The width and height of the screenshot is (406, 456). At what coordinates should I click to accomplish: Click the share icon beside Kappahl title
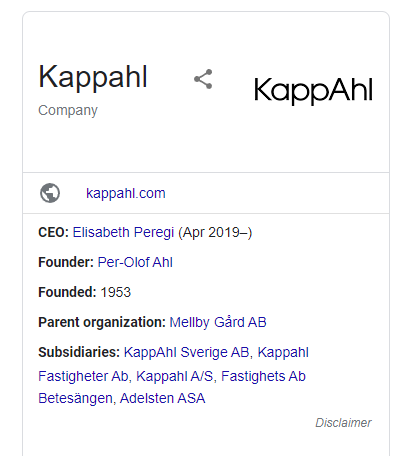click(x=203, y=79)
